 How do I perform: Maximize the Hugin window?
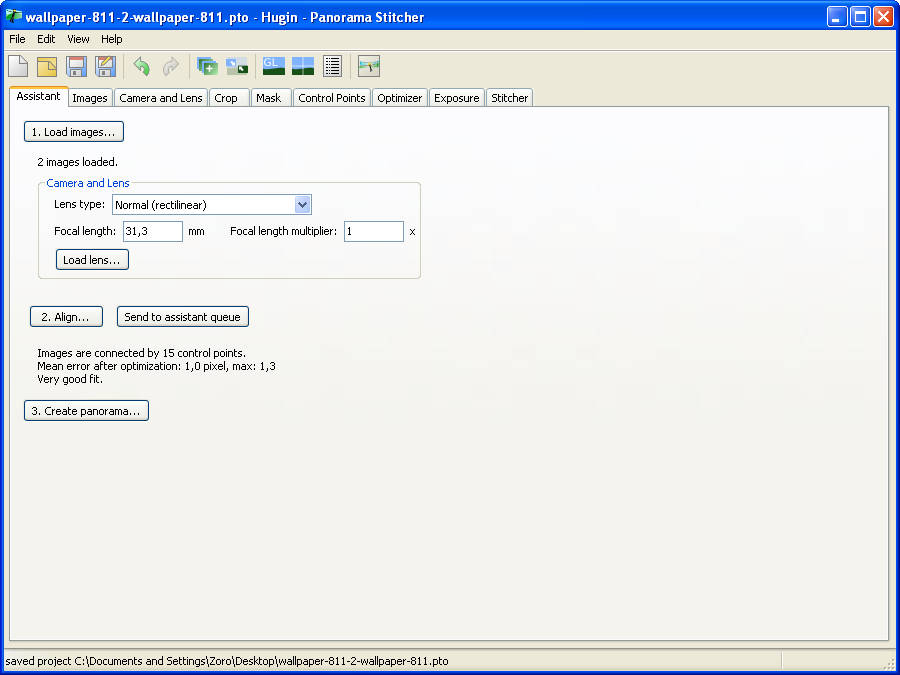pos(860,17)
